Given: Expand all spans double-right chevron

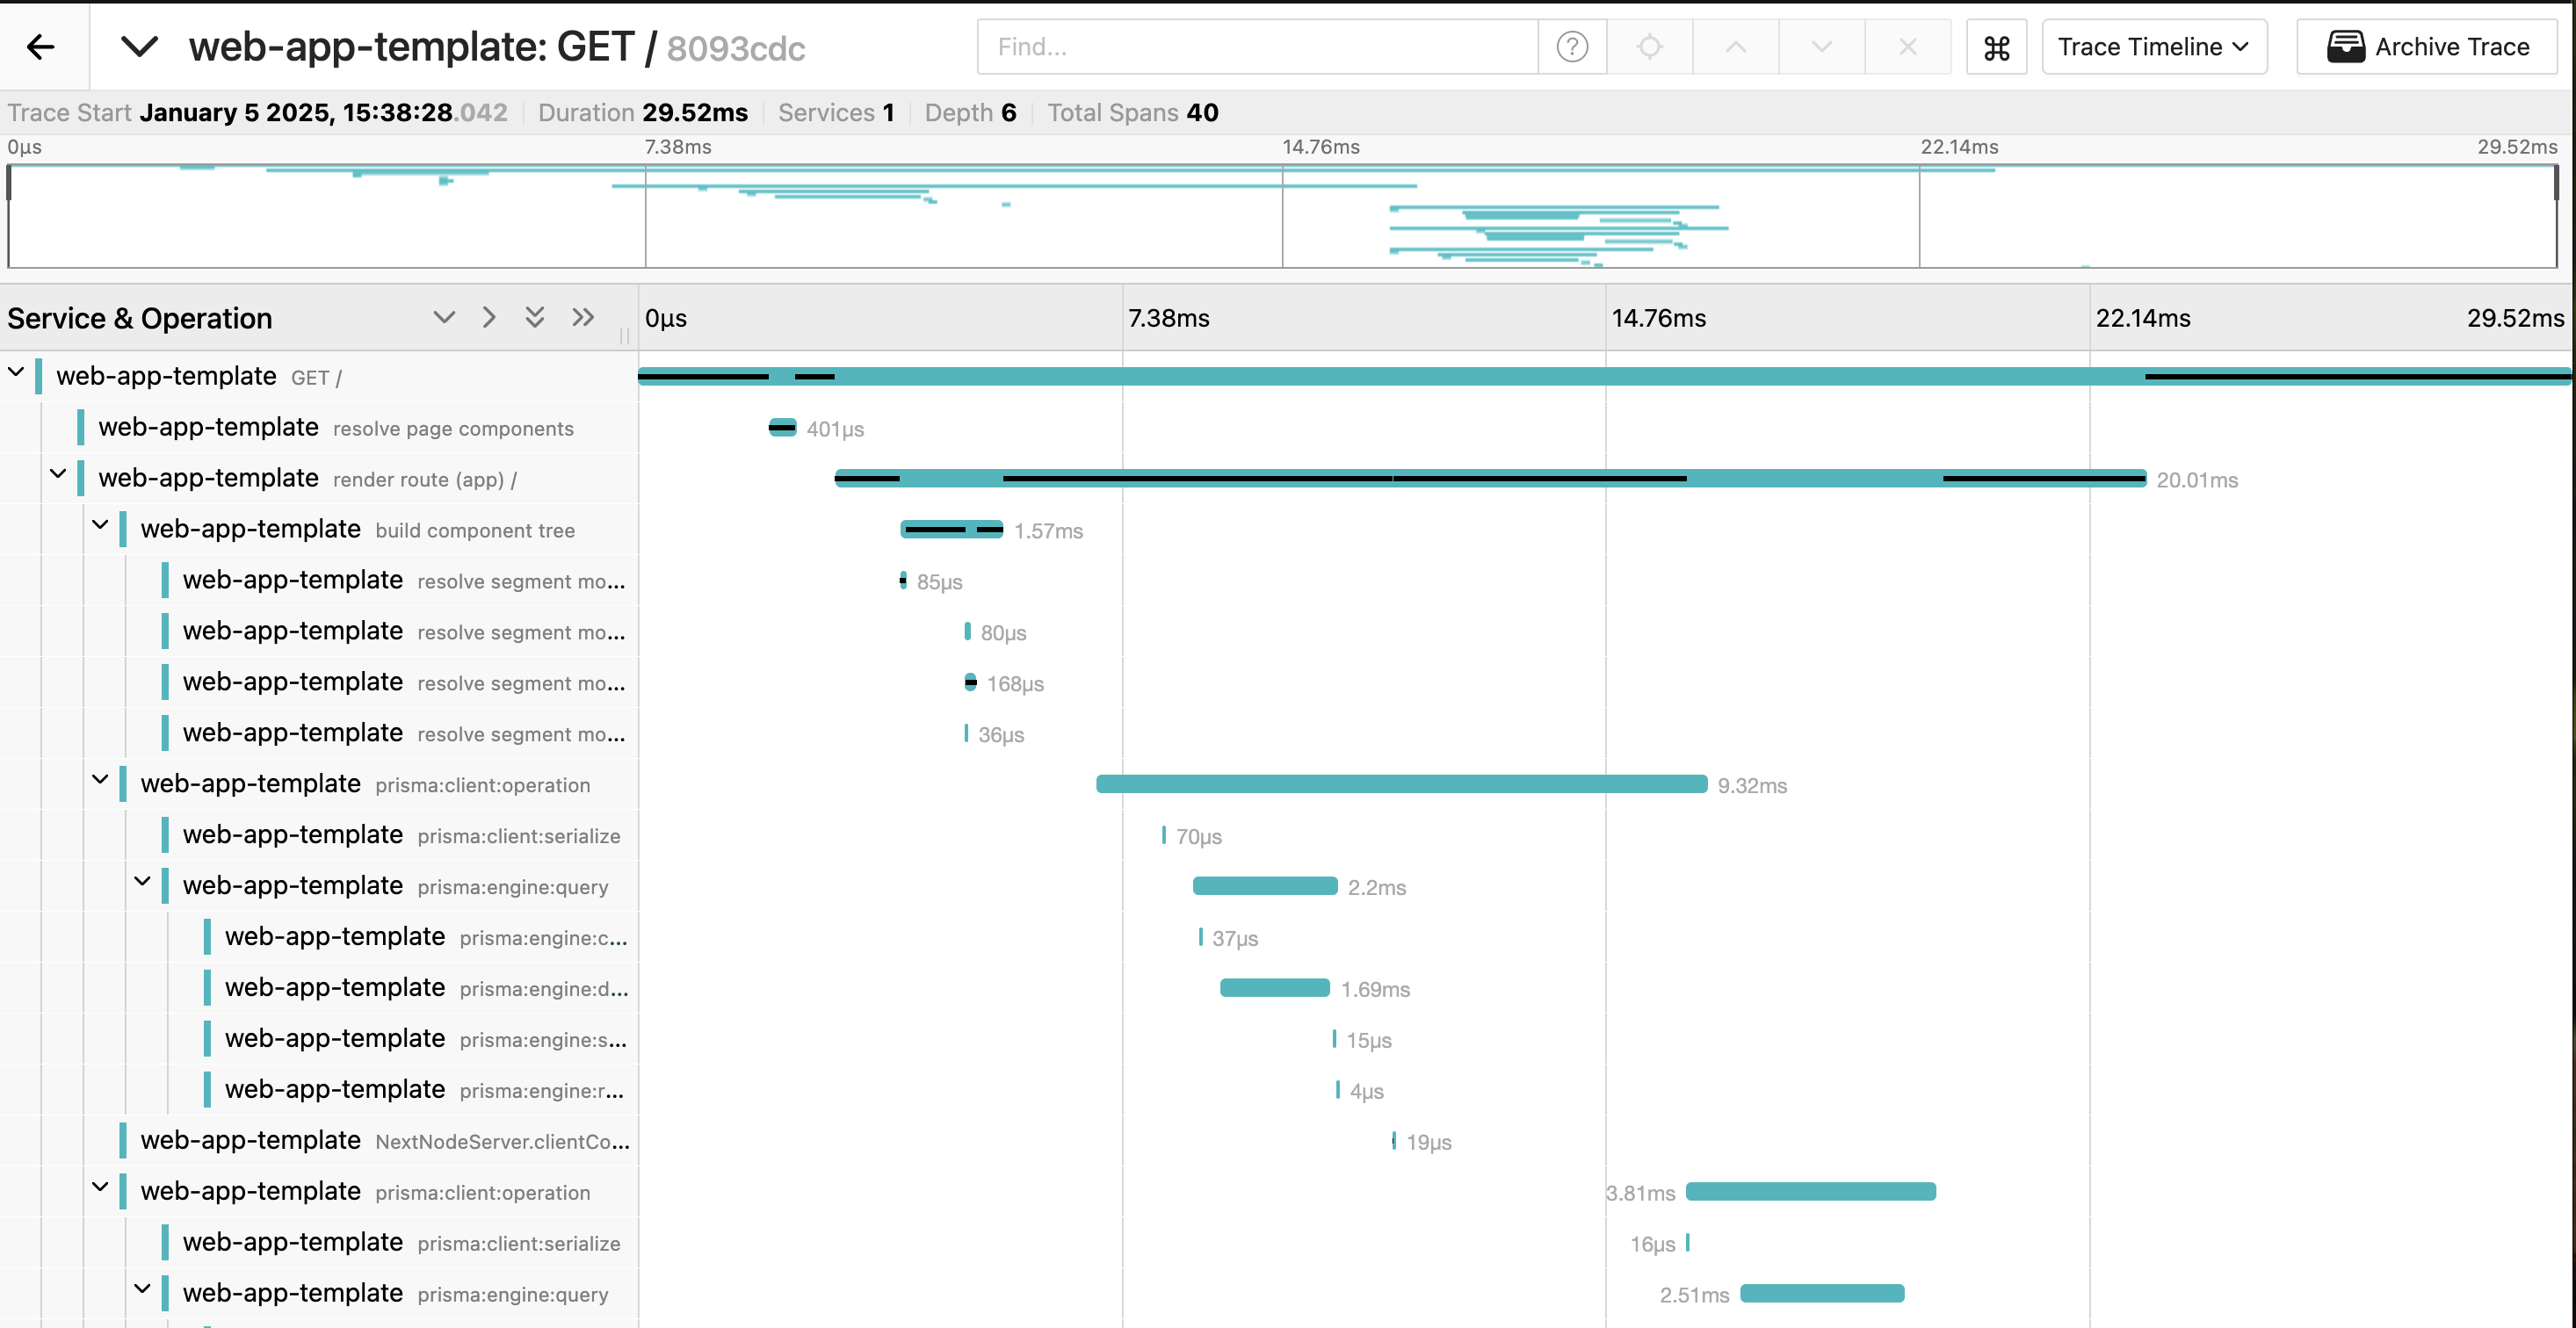Looking at the screenshot, I should [583, 318].
